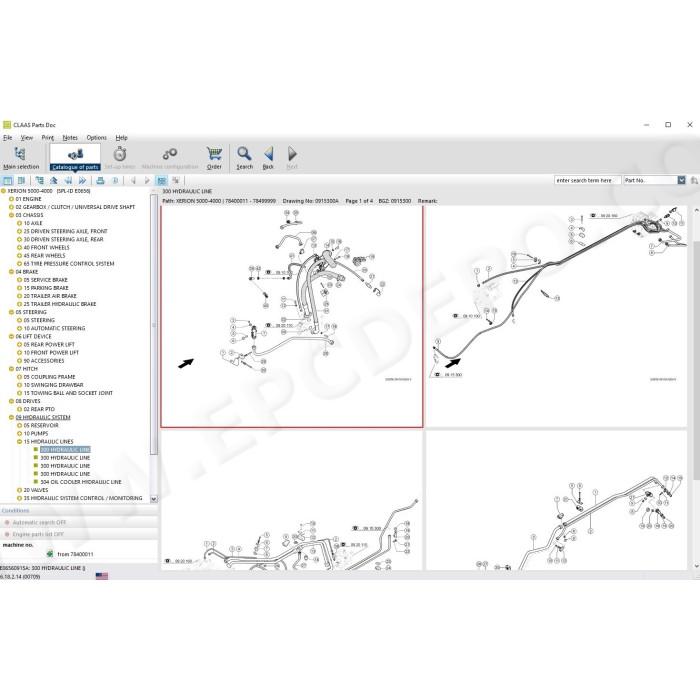Click the machine number icon beside from 78400011
The width and height of the screenshot is (700, 700).
pyautogui.click(x=50, y=554)
